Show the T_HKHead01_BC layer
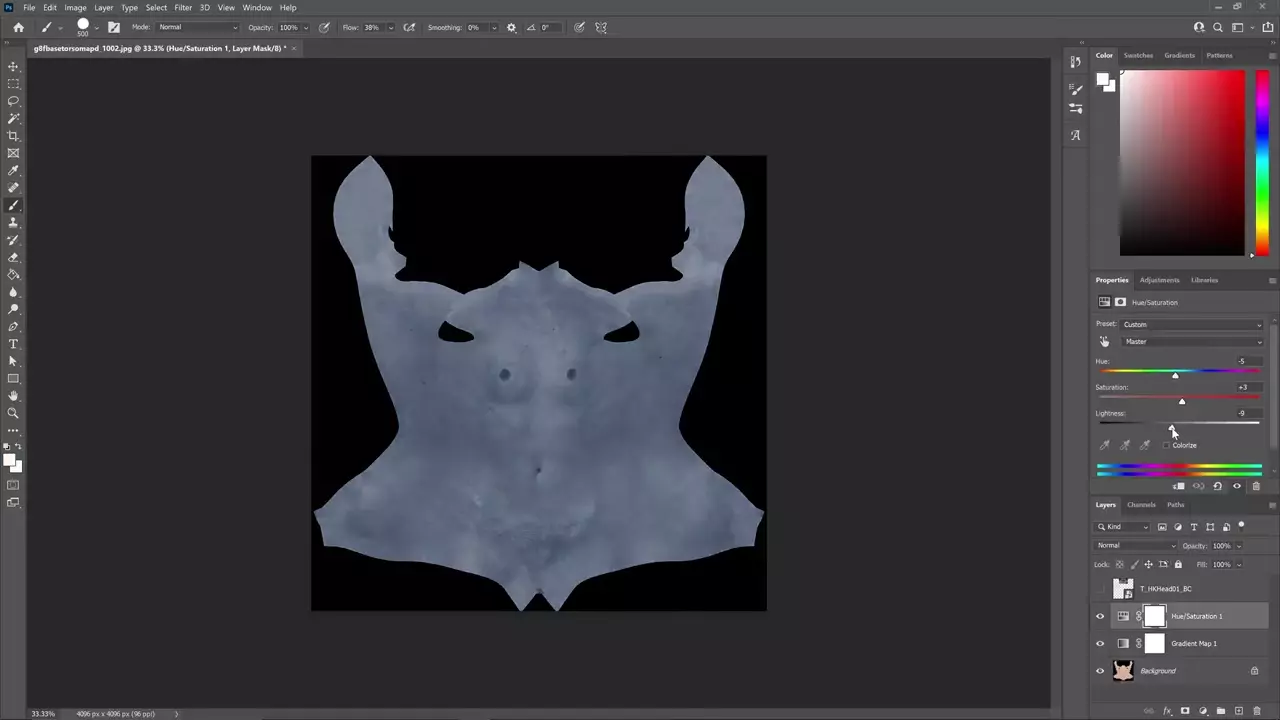The image size is (1280, 720). 1100,589
